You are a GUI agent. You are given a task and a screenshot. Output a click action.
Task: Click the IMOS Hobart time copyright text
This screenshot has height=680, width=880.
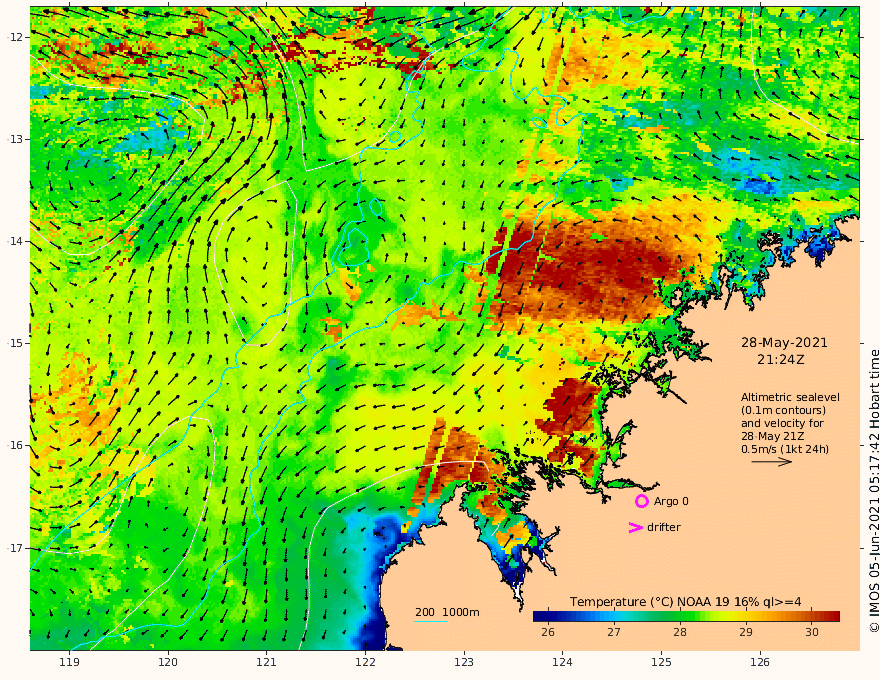point(873,491)
